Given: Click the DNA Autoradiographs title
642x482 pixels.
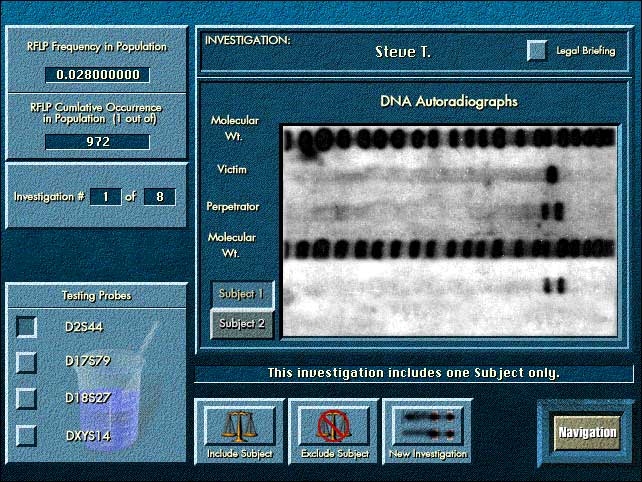Looking at the screenshot, I should click(x=449, y=101).
